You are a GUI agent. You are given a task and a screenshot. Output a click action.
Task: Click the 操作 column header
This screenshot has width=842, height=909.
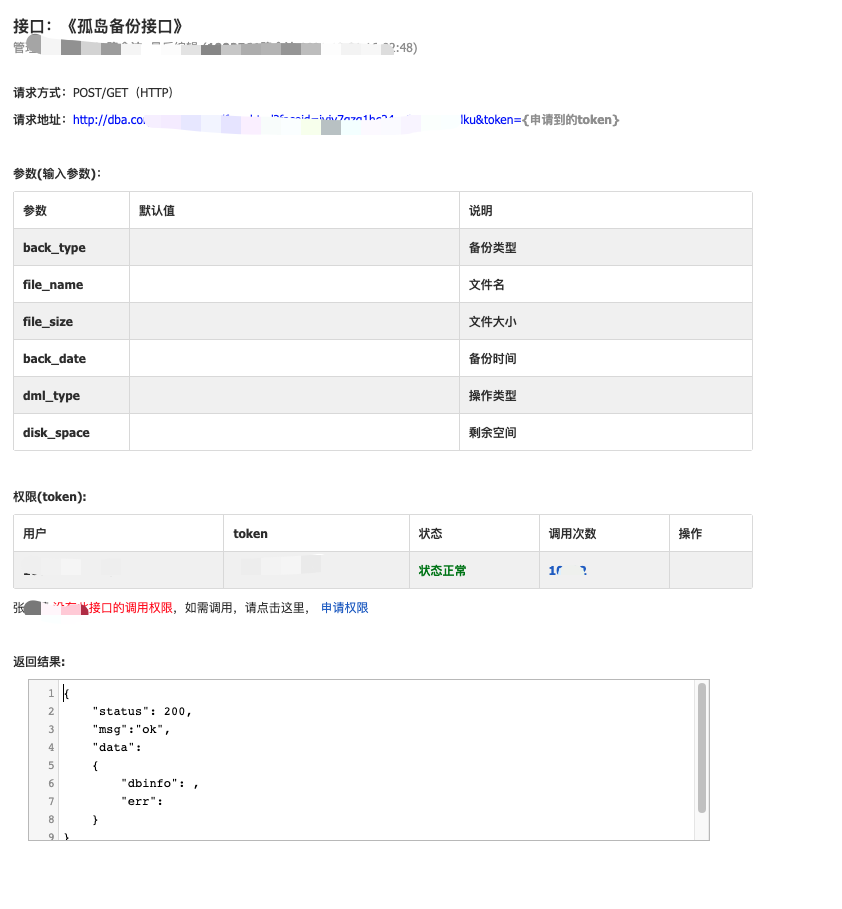[x=689, y=533]
